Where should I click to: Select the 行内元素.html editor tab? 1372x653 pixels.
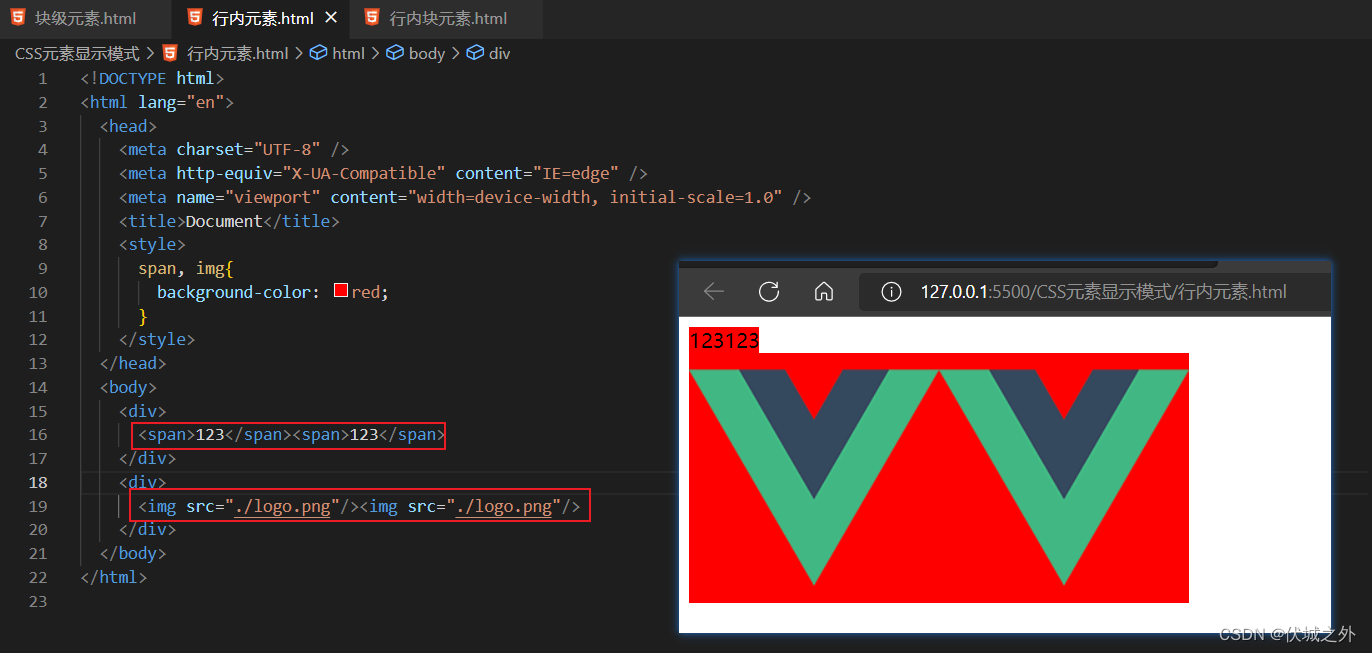coord(263,18)
